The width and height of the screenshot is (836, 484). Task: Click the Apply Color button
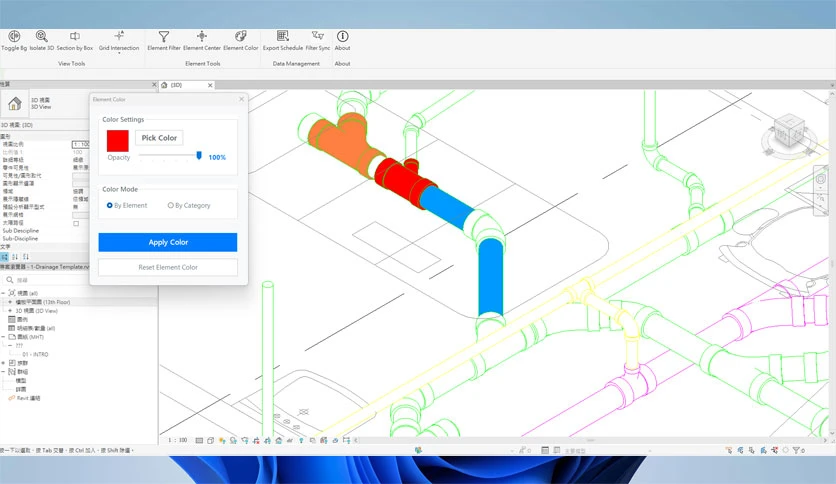pyautogui.click(x=168, y=242)
